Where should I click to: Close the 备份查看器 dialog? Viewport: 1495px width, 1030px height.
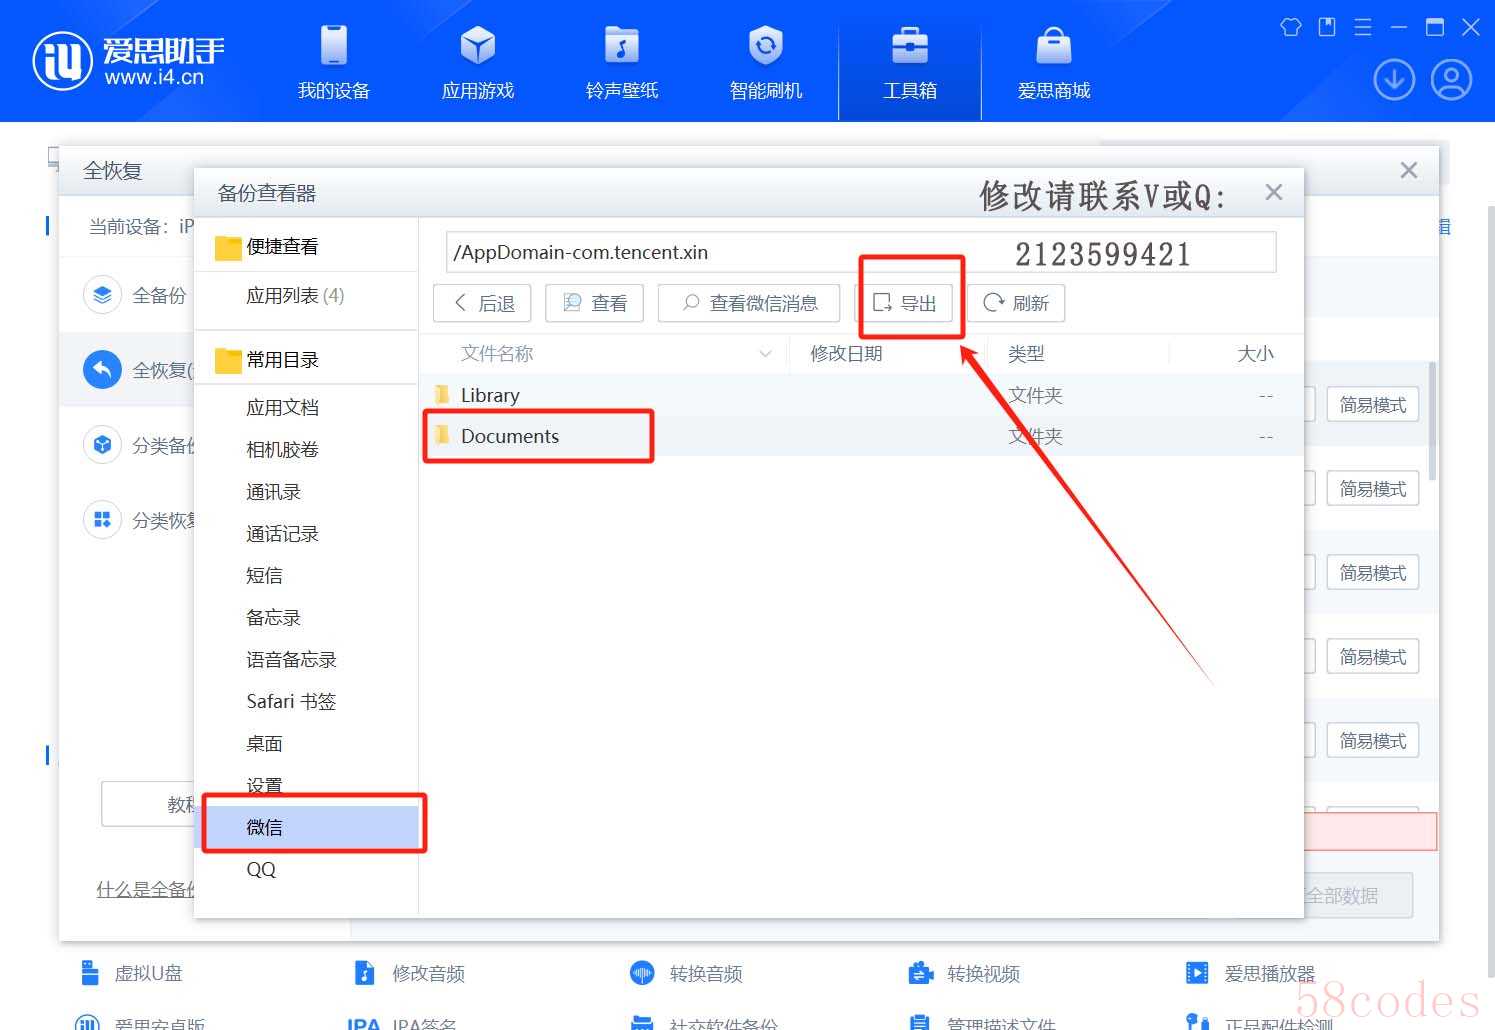point(1273,192)
